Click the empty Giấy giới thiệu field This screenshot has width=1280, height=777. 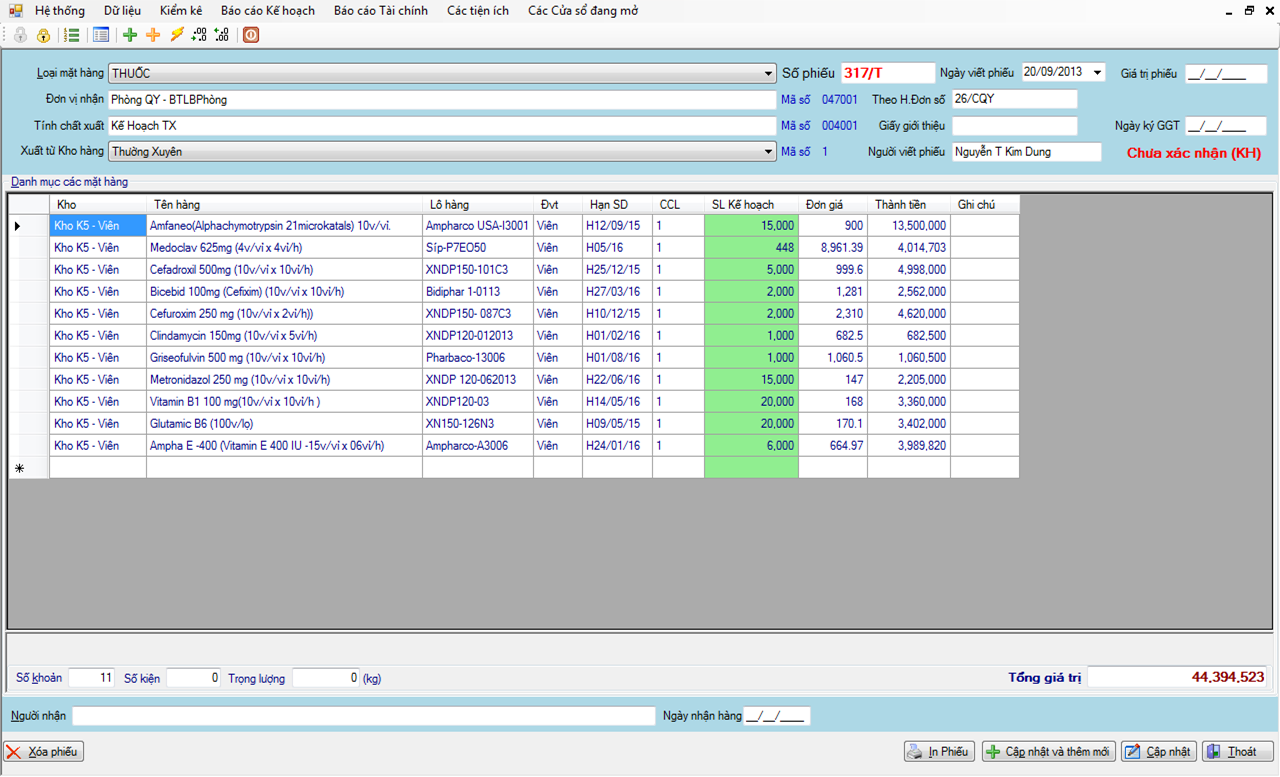click(1014, 126)
